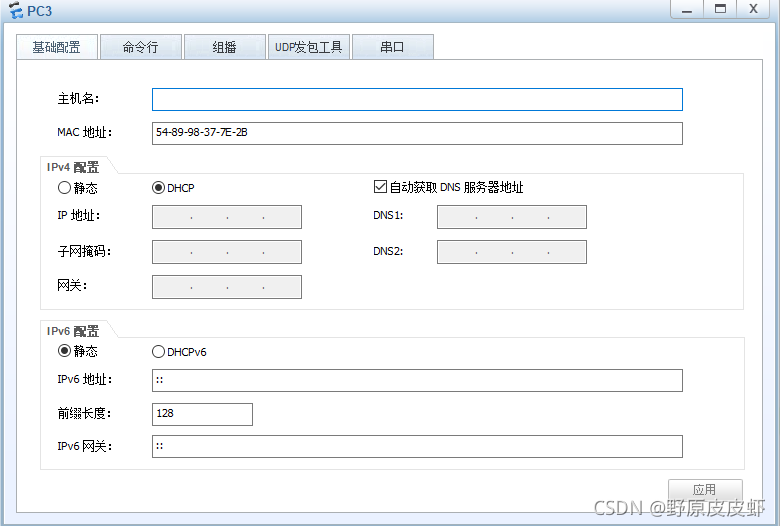Open the 串口 tab
This screenshot has width=780, height=526.
[x=392, y=47]
